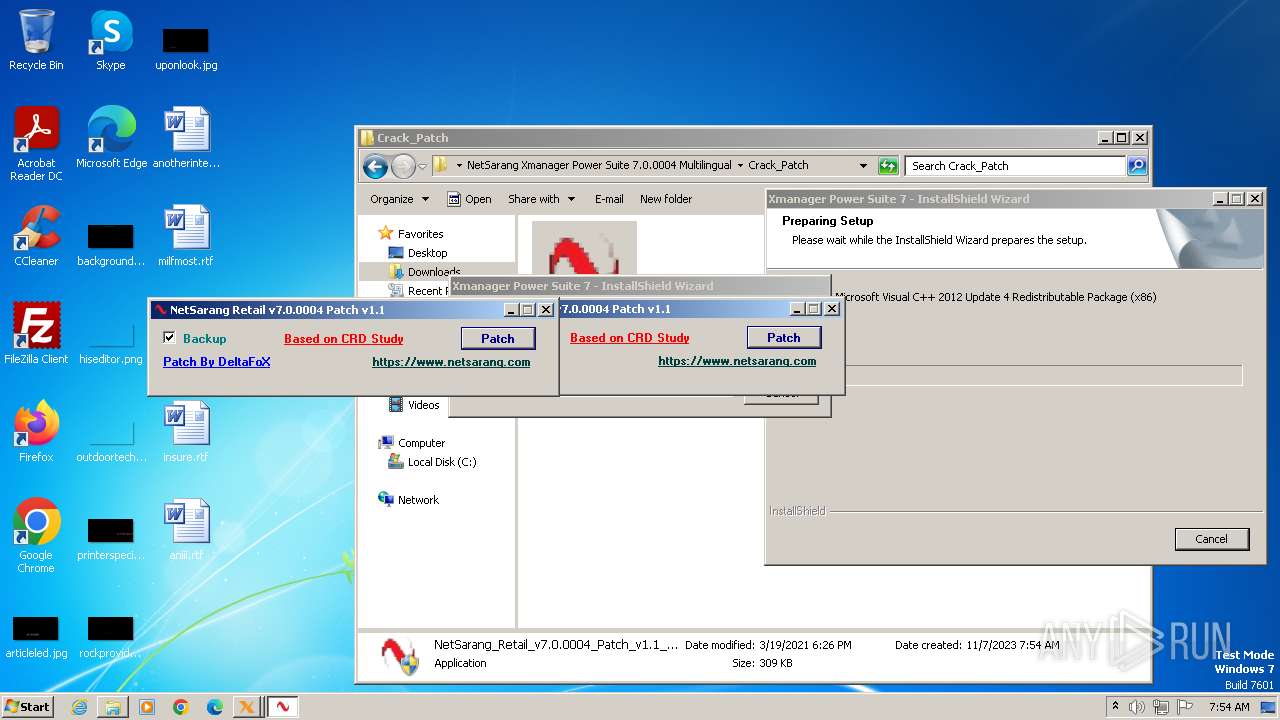Image resolution: width=1280 pixels, height=720 pixels.
Task: Open address bar history dropdown
Action: [863, 166]
